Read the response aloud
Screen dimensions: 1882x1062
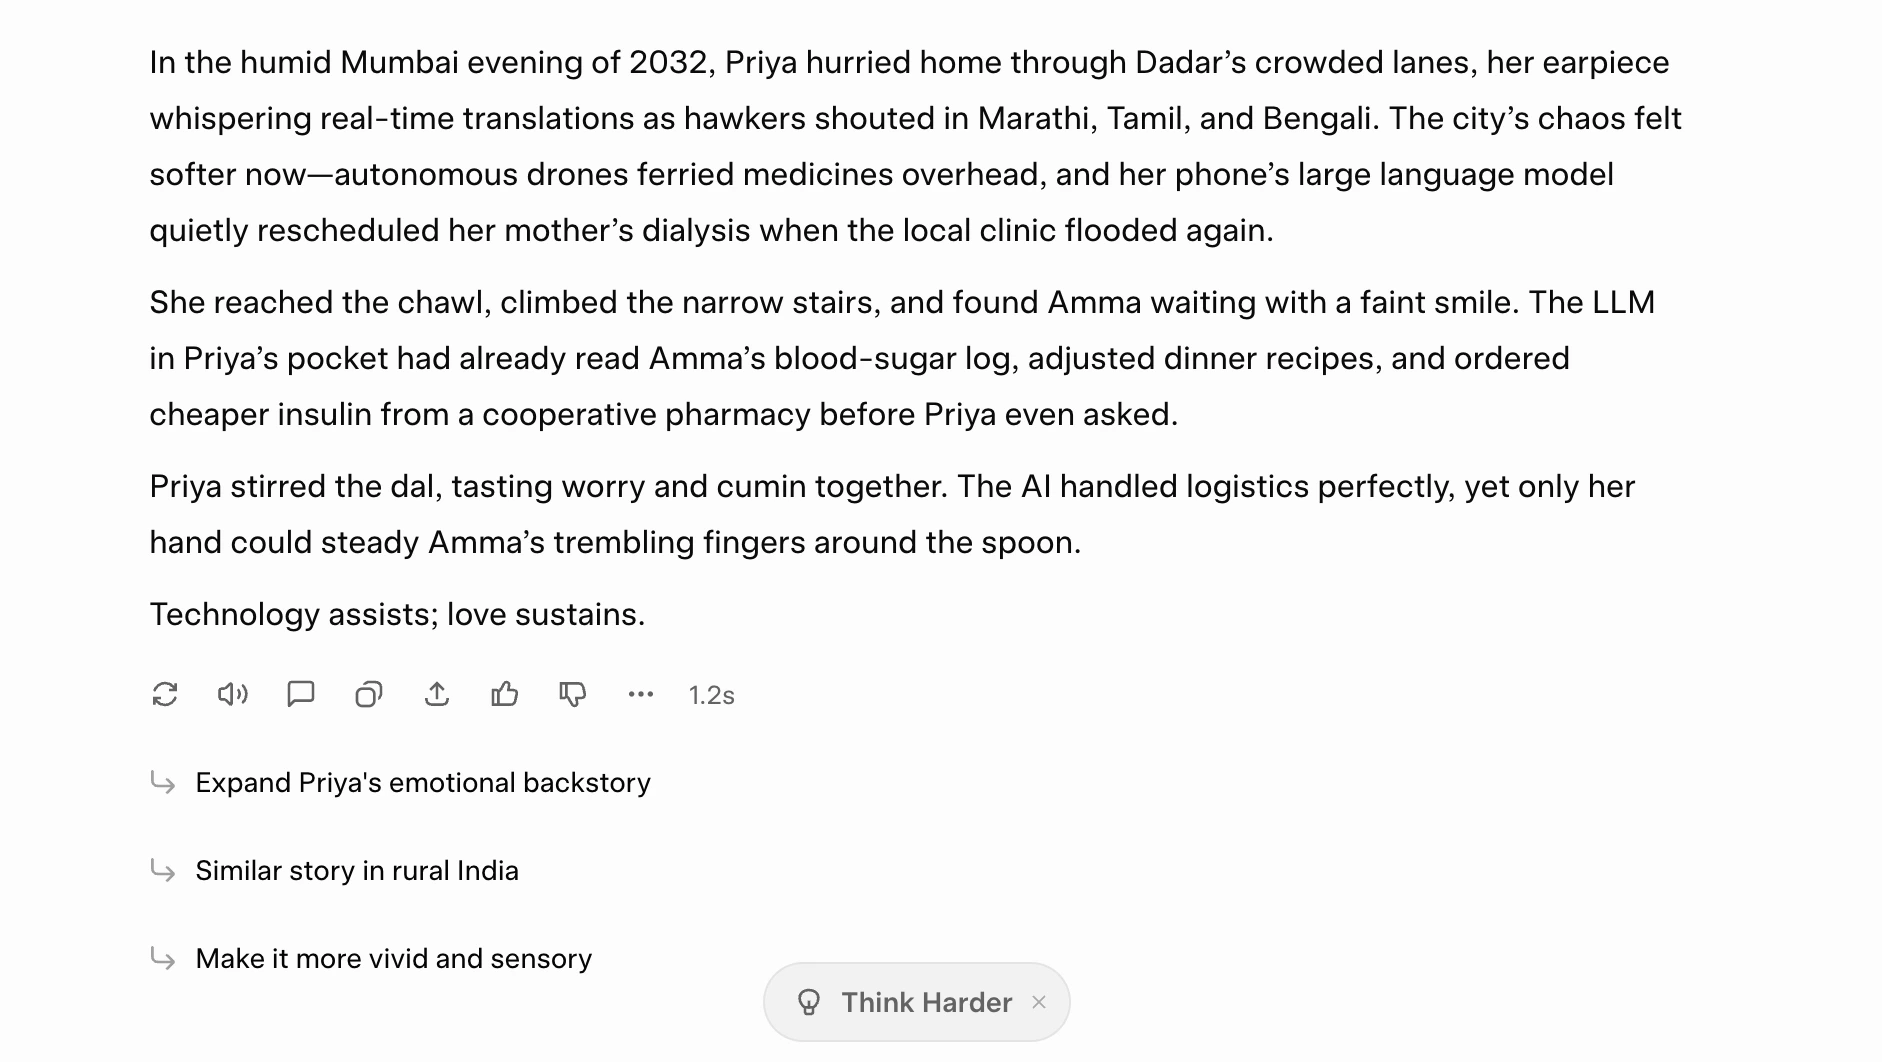[232, 694]
